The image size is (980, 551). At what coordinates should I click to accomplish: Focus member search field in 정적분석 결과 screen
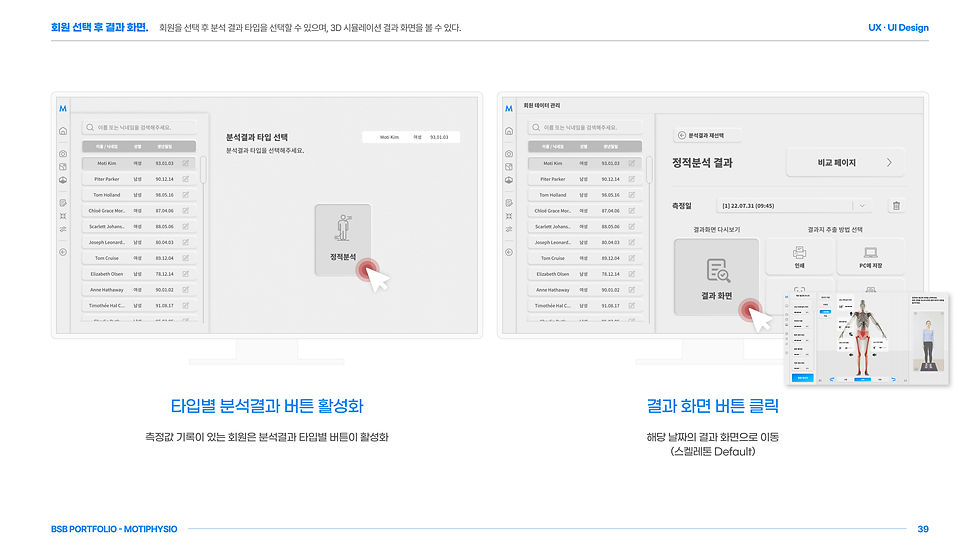point(584,127)
